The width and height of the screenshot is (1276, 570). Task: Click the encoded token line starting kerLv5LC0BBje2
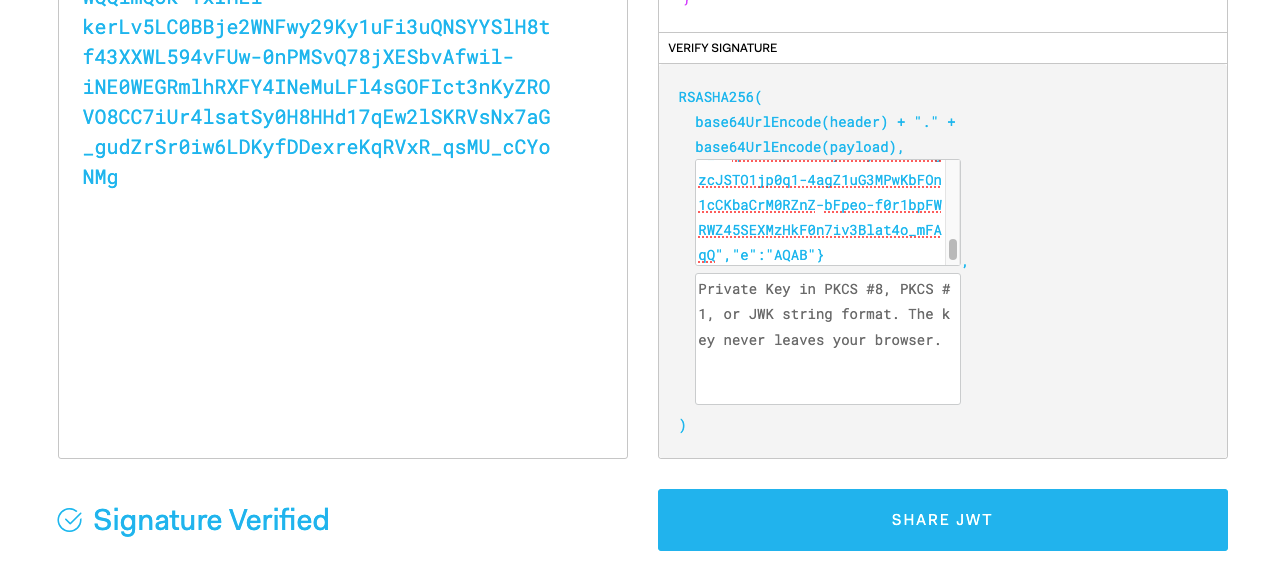[316, 27]
